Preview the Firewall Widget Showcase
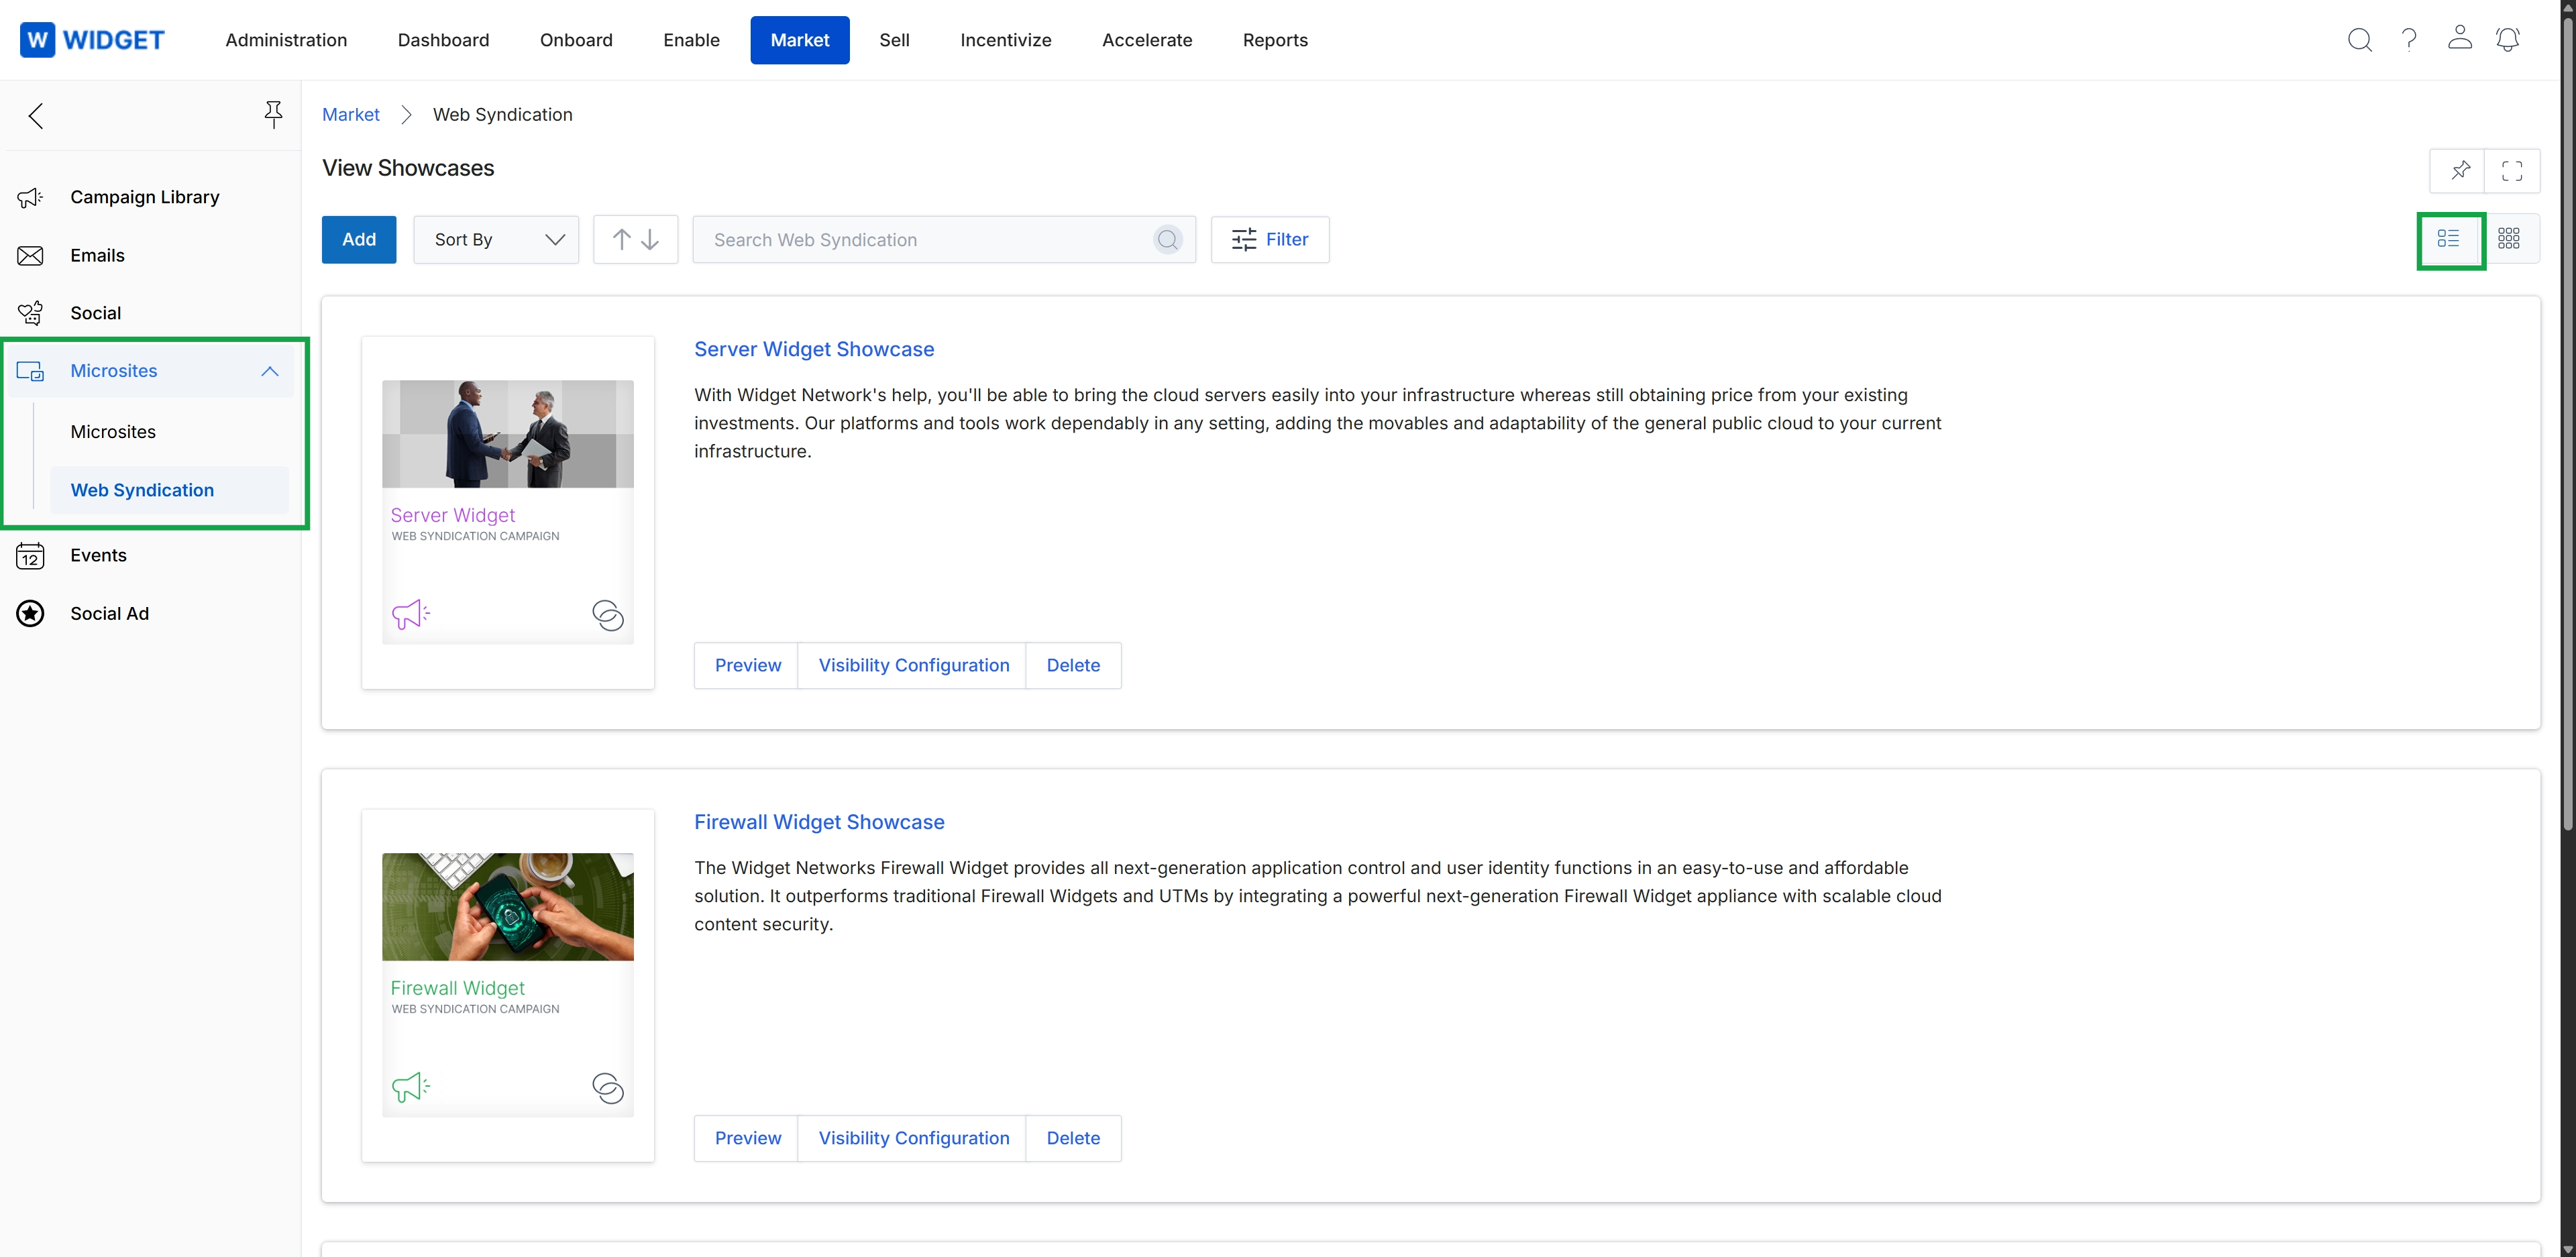 click(x=747, y=1139)
